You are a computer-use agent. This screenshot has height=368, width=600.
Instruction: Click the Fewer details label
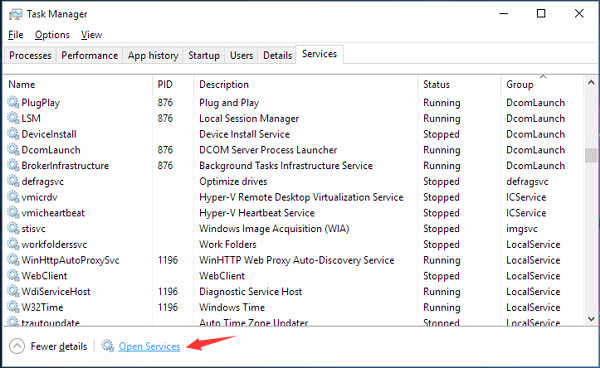[x=59, y=346]
